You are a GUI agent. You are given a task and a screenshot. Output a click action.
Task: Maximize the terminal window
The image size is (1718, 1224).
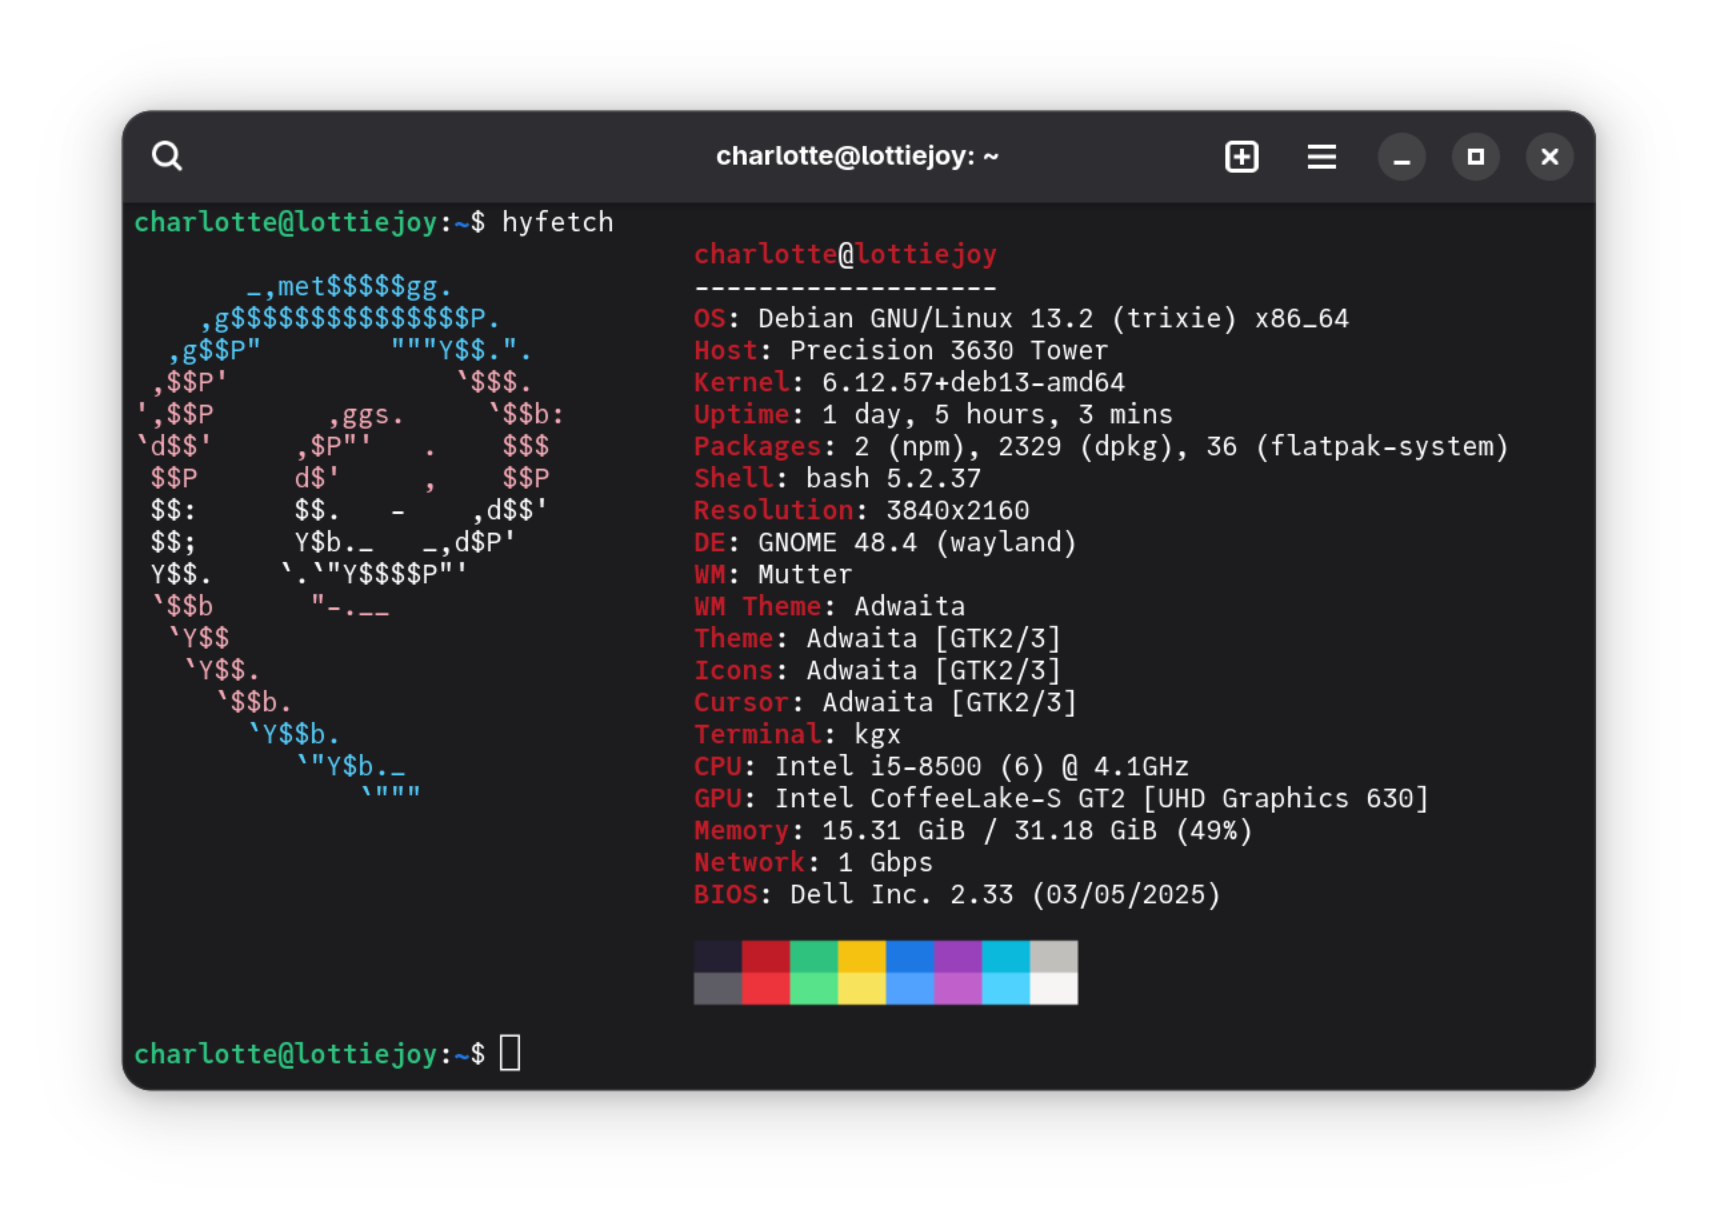1475,157
